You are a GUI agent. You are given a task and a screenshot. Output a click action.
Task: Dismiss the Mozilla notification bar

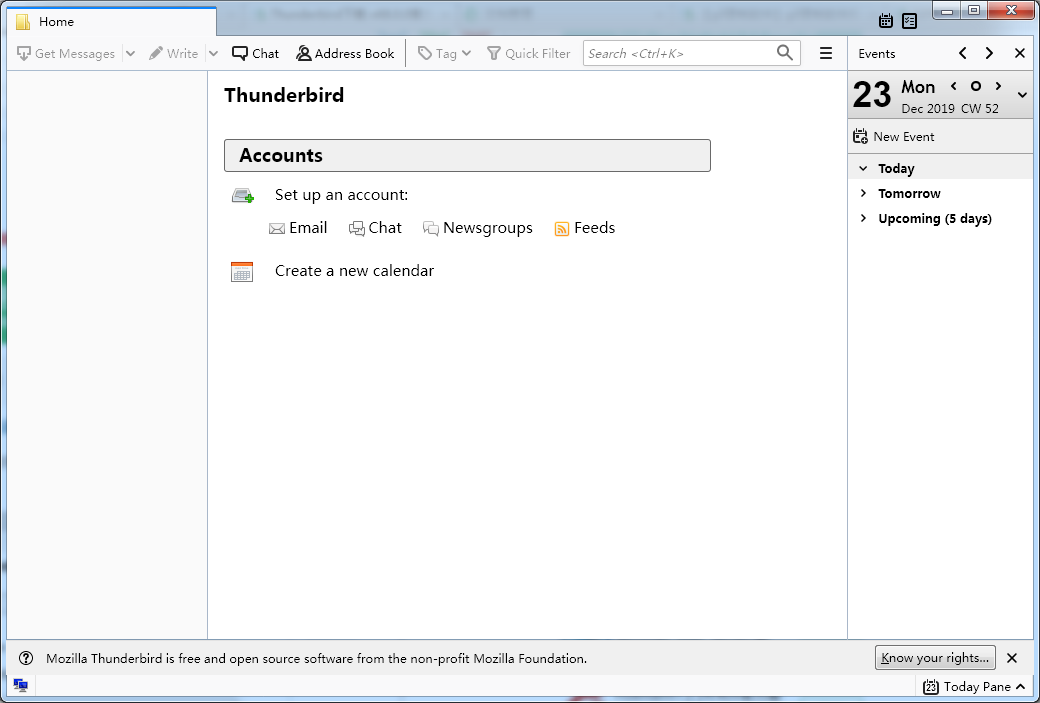coord(1011,658)
